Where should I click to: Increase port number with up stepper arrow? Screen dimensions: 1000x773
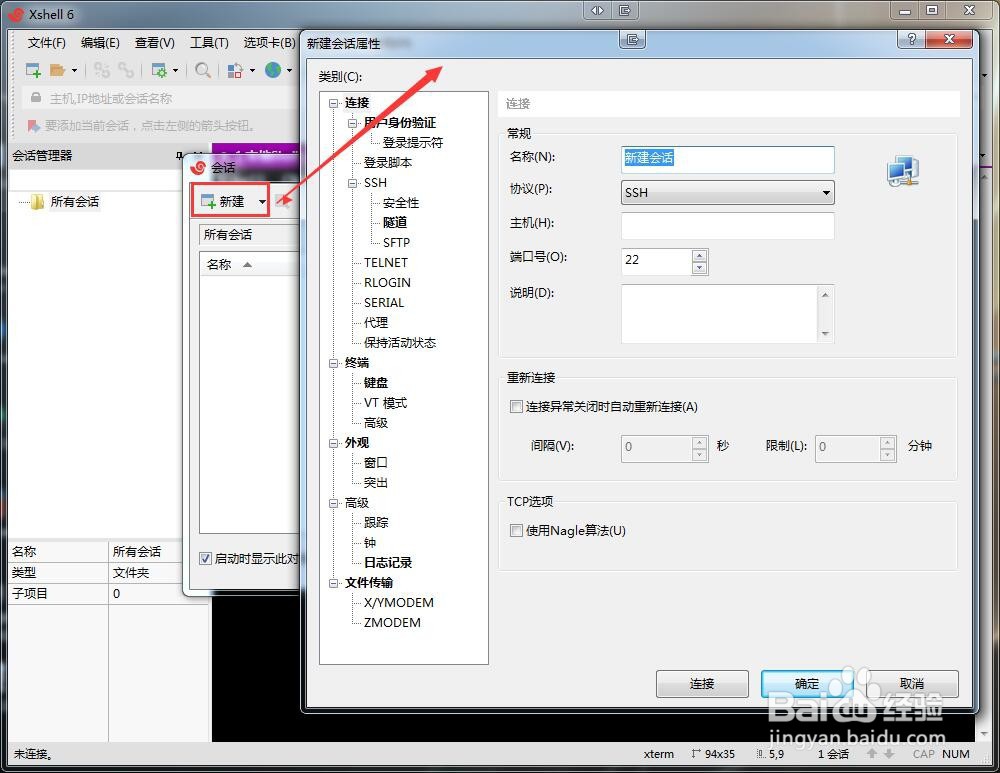[x=700, y=255]
